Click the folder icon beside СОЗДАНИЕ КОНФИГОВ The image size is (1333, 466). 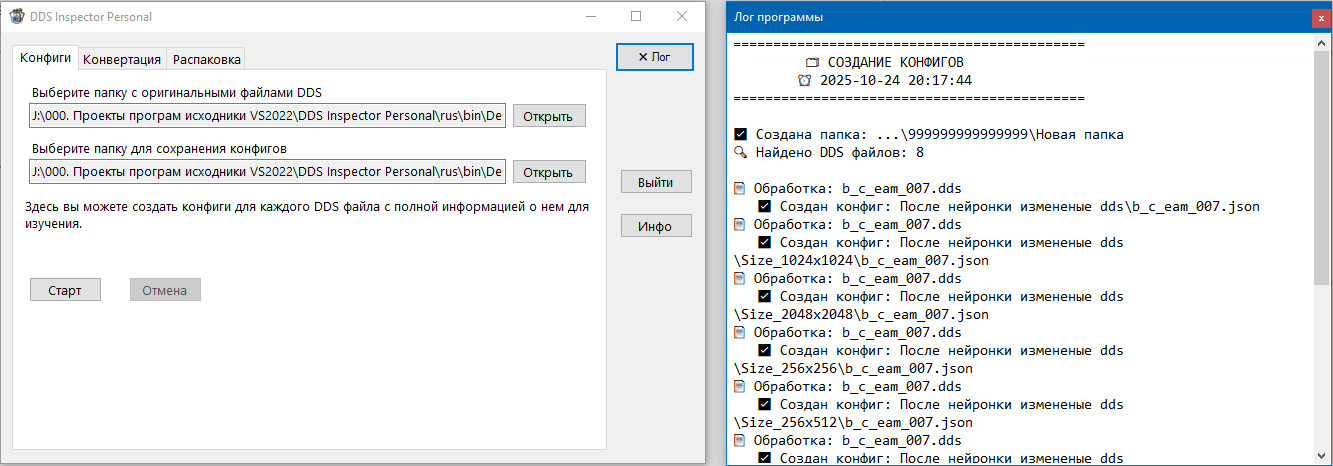pos(811,63)
